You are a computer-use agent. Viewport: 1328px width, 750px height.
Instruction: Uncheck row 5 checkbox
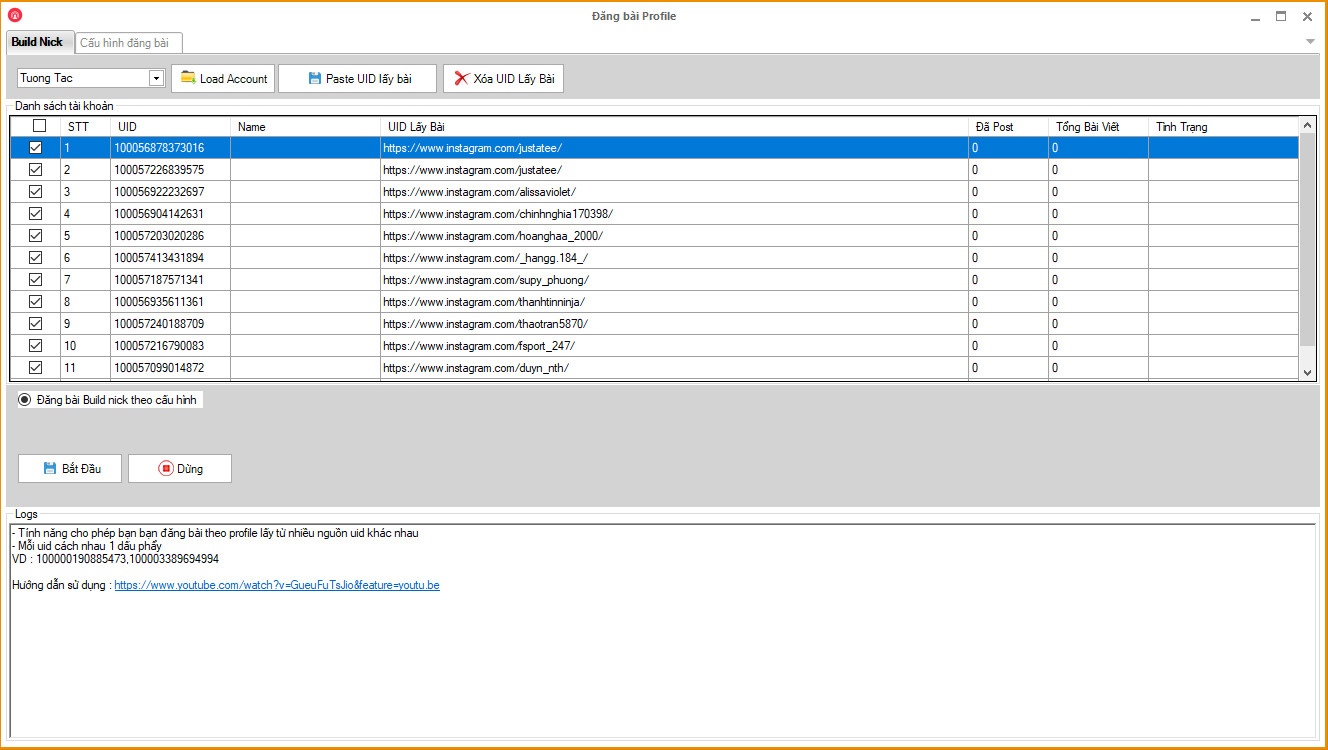coord(36,236)
